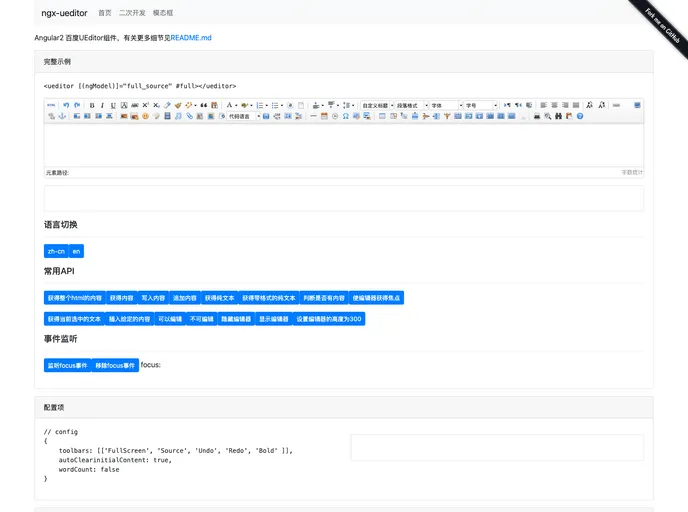
Task: Open the source HTML view icon
Action: [51, 105]
